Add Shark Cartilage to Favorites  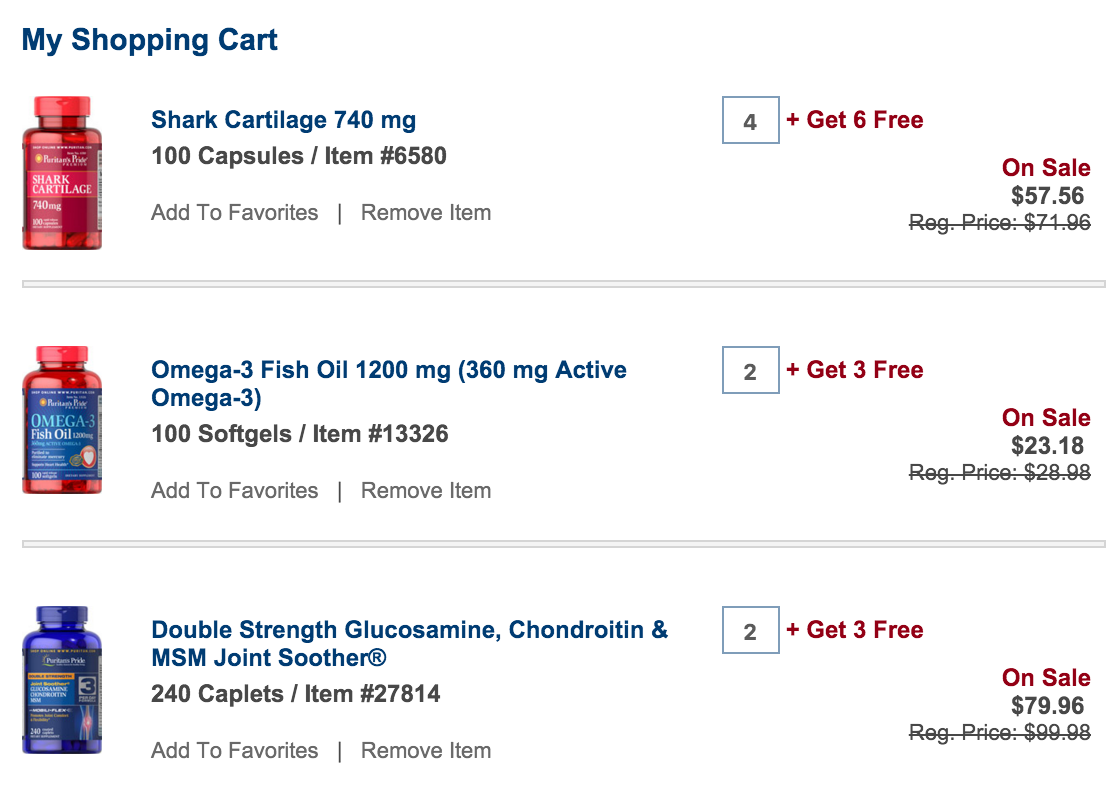[235, 213]
